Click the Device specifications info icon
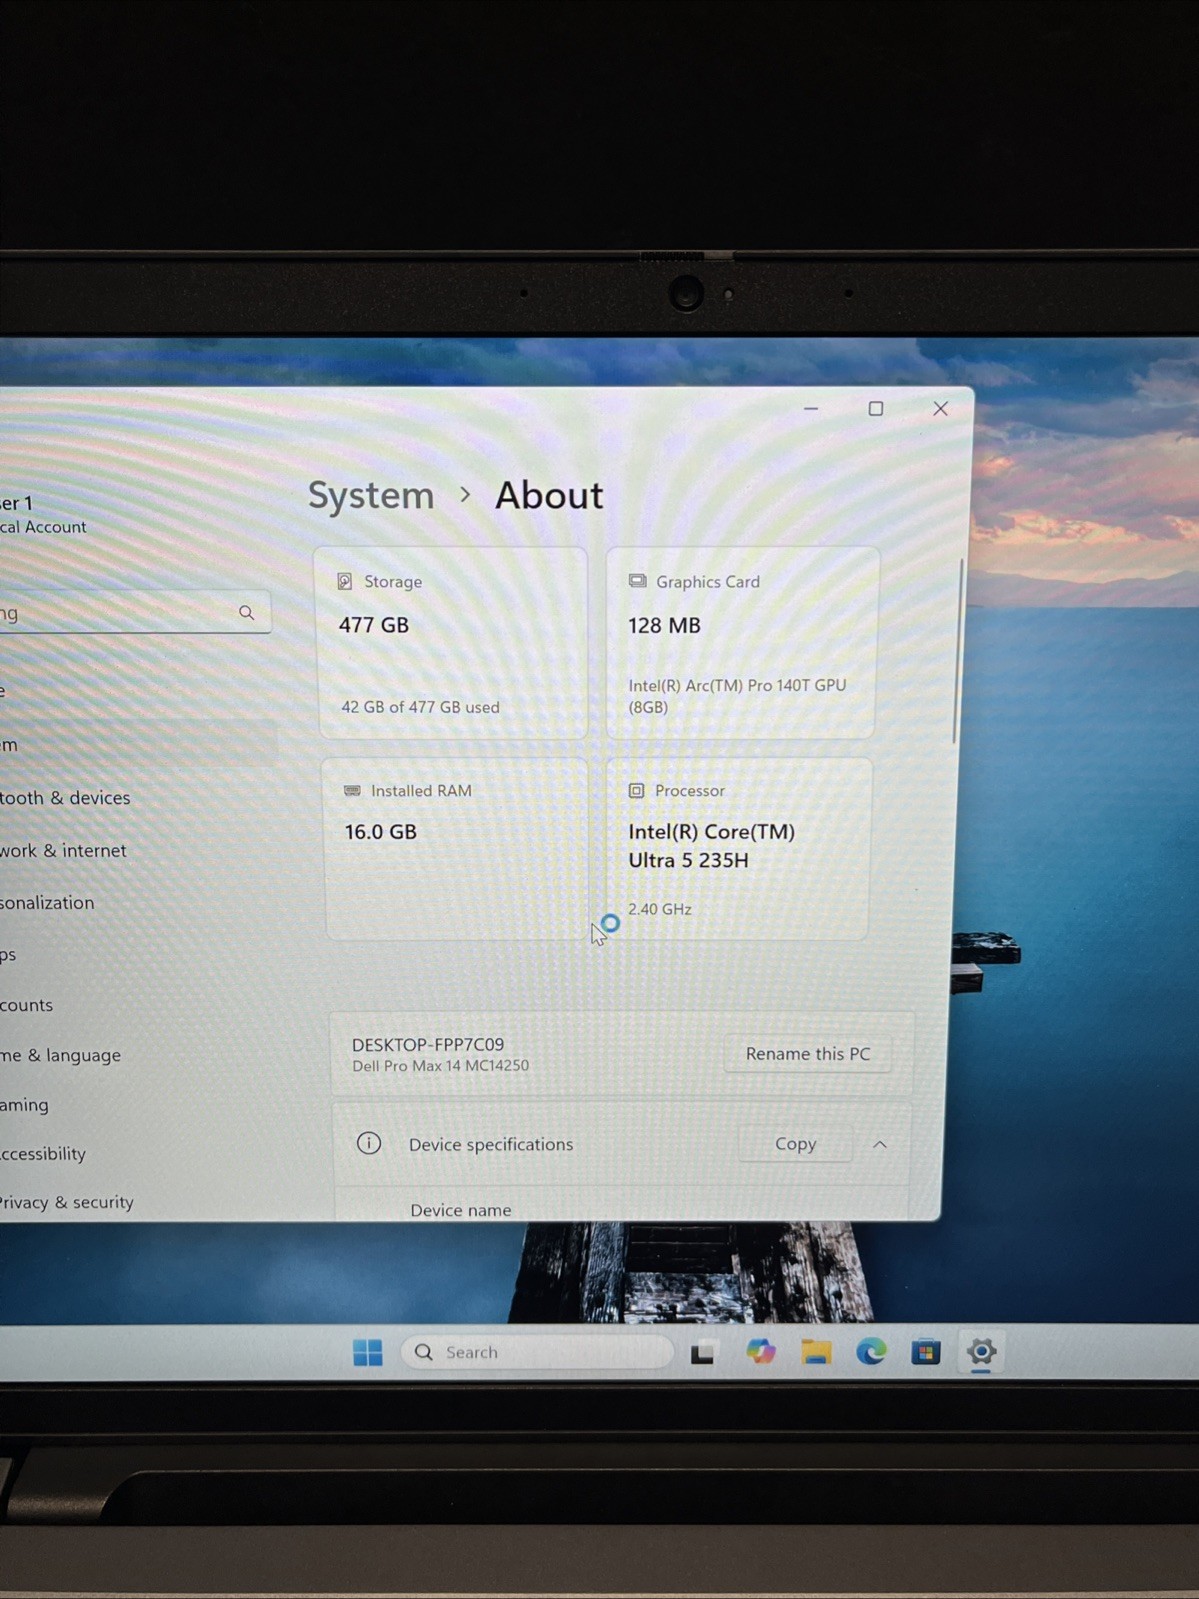The image size is (1199, 1599). pyautogui.click(x=369, y=1143)
